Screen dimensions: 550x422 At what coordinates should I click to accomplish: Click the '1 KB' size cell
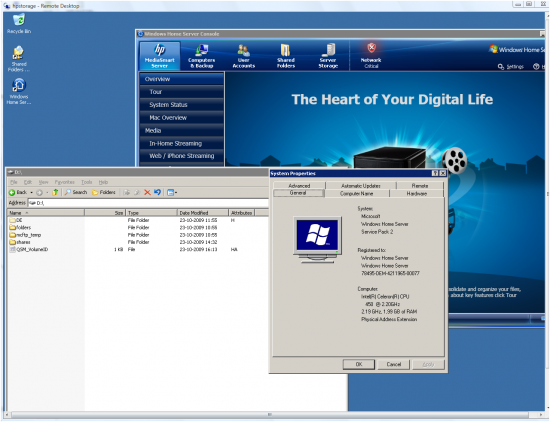119,249
